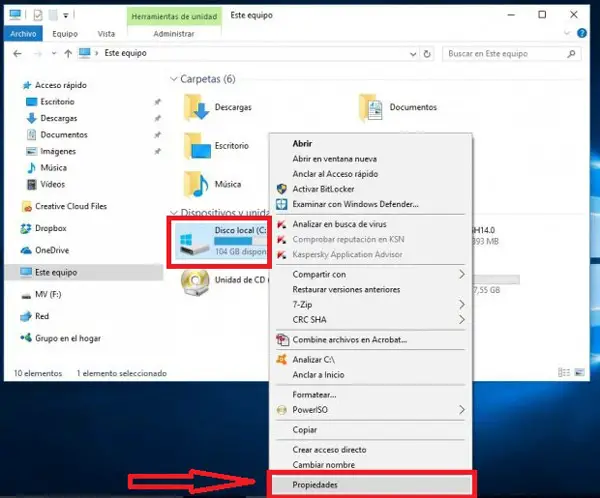Image resolution: width=600 pixels, height=498 pixels.
Task: Select Este equipo in the sidebar
Action: [x=56, y=272]
